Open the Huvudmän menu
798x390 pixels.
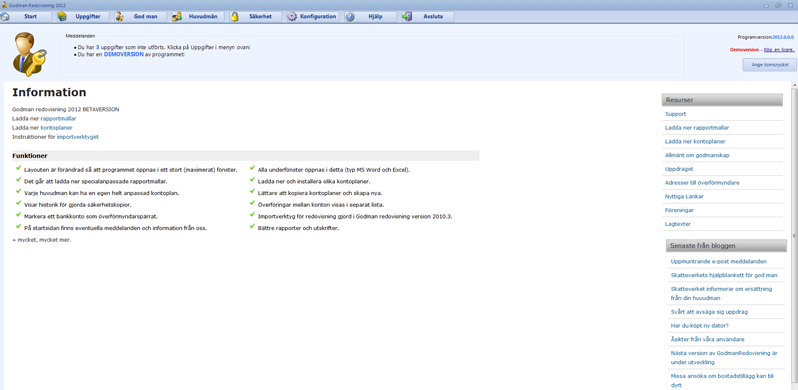click(x=198, y=16)
